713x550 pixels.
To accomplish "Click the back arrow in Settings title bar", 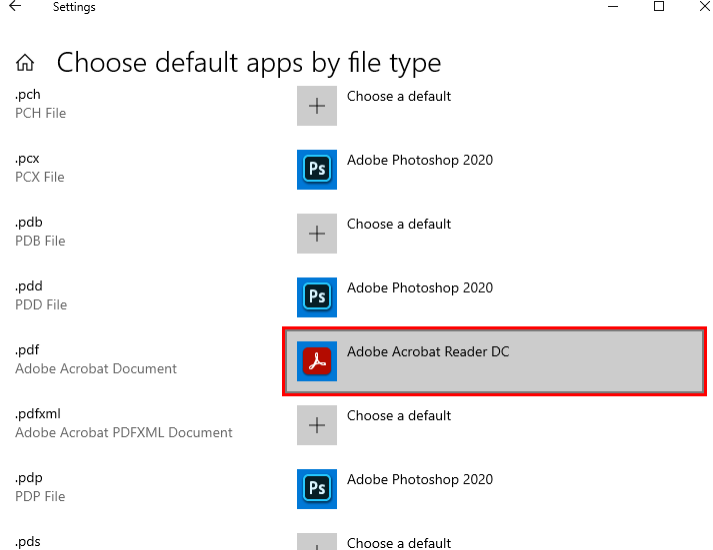I will point(15,6).
